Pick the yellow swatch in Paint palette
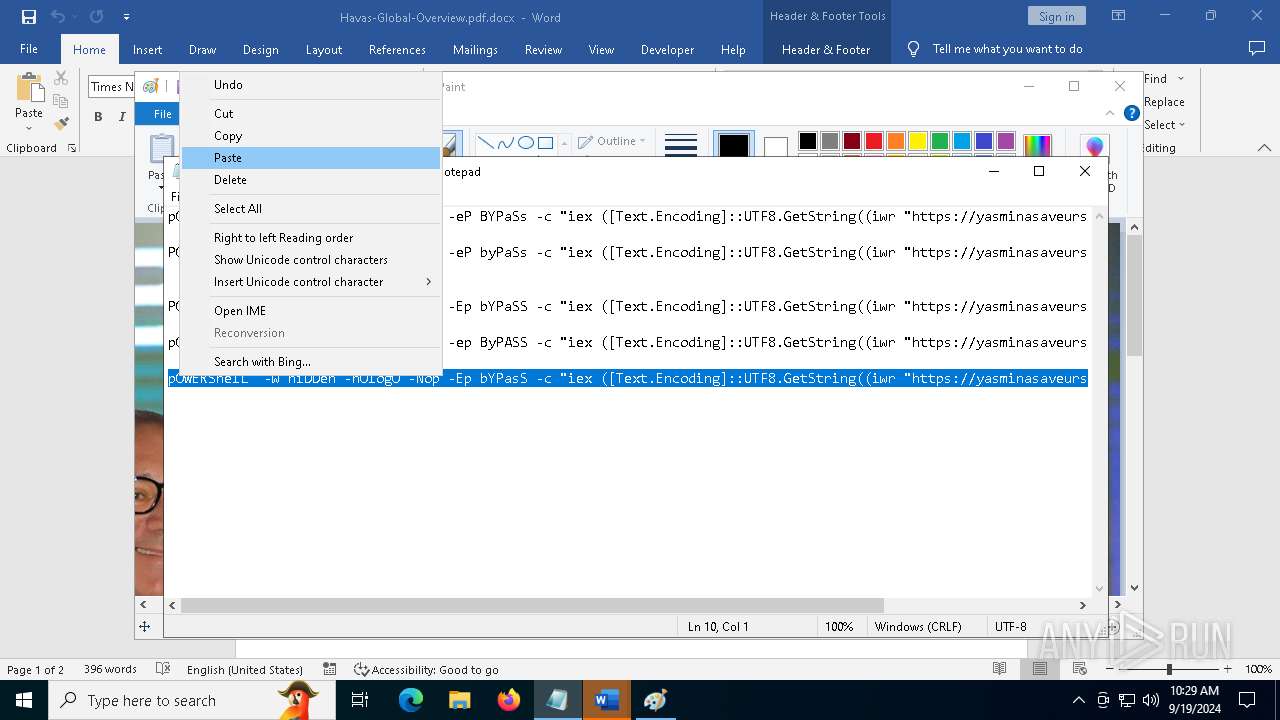The image size is (1280, 720). point(918,141)
